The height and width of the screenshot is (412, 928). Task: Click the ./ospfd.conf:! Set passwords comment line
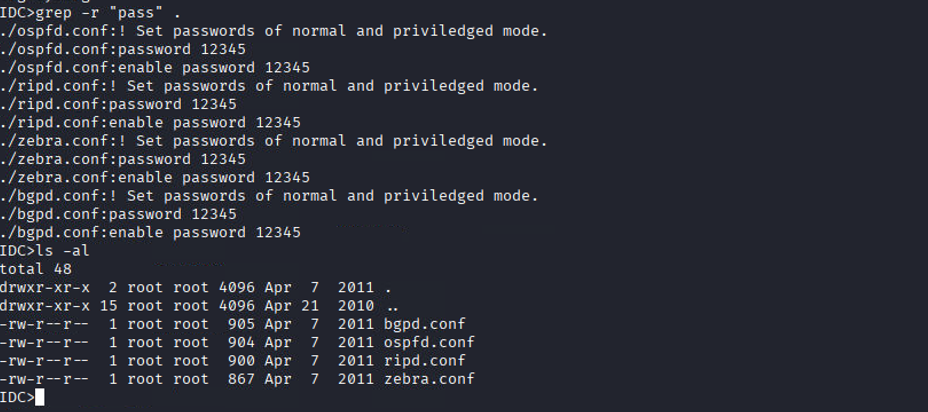pyautogui.click(x=273, y=31)
